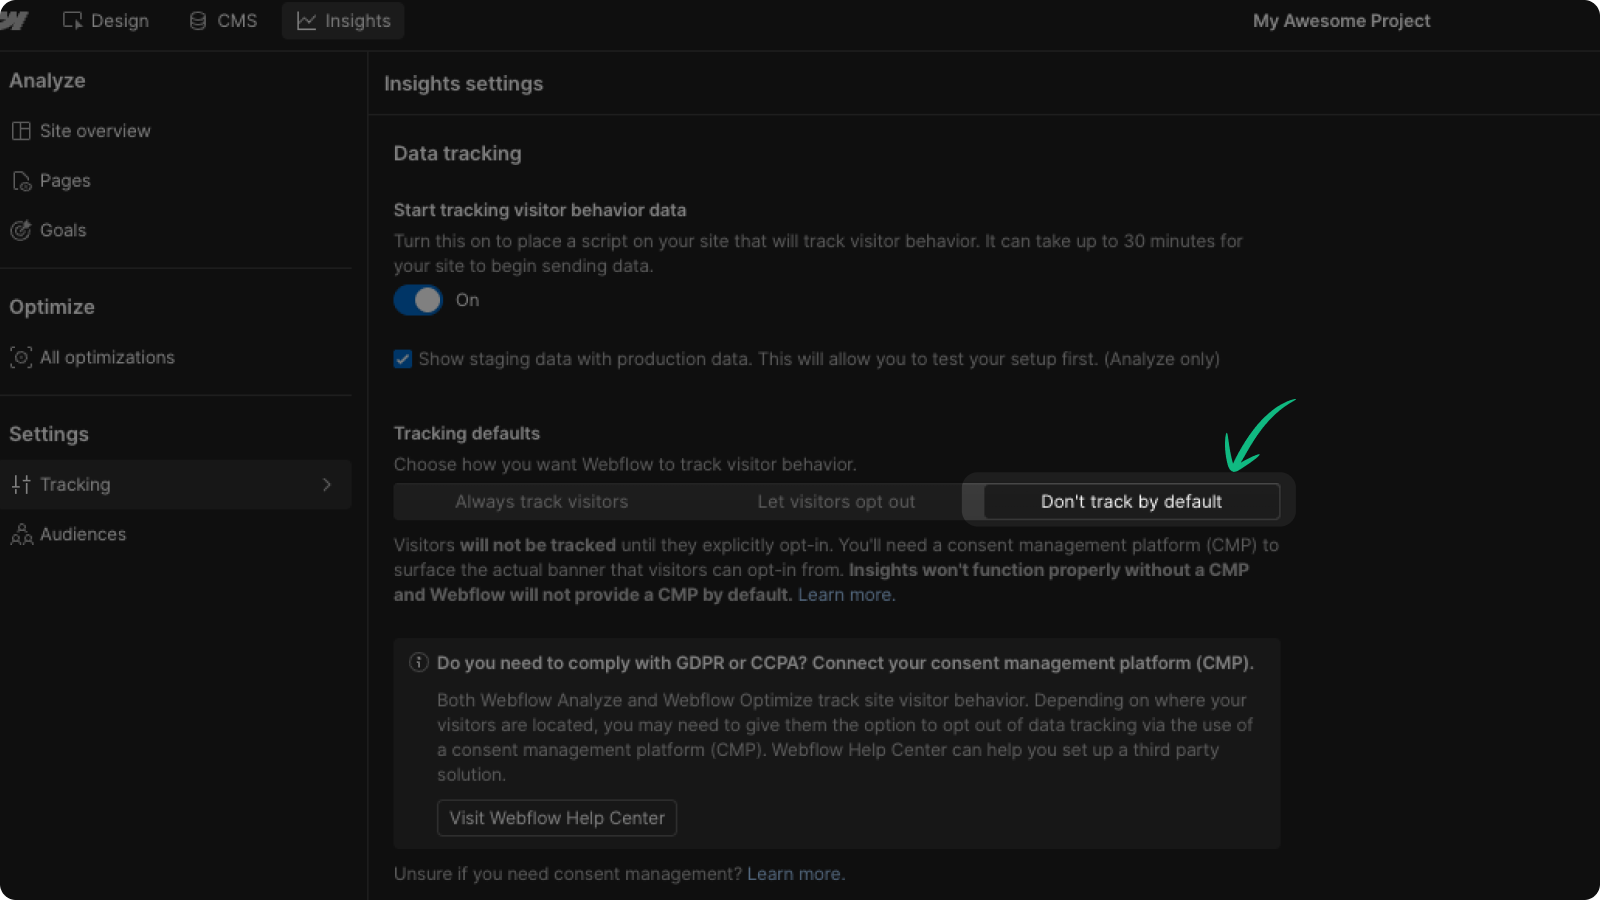The height and width of the screenshot is (900, 1600).
Task: Select Always track visitors option
Action: click(x=541, y=502)
